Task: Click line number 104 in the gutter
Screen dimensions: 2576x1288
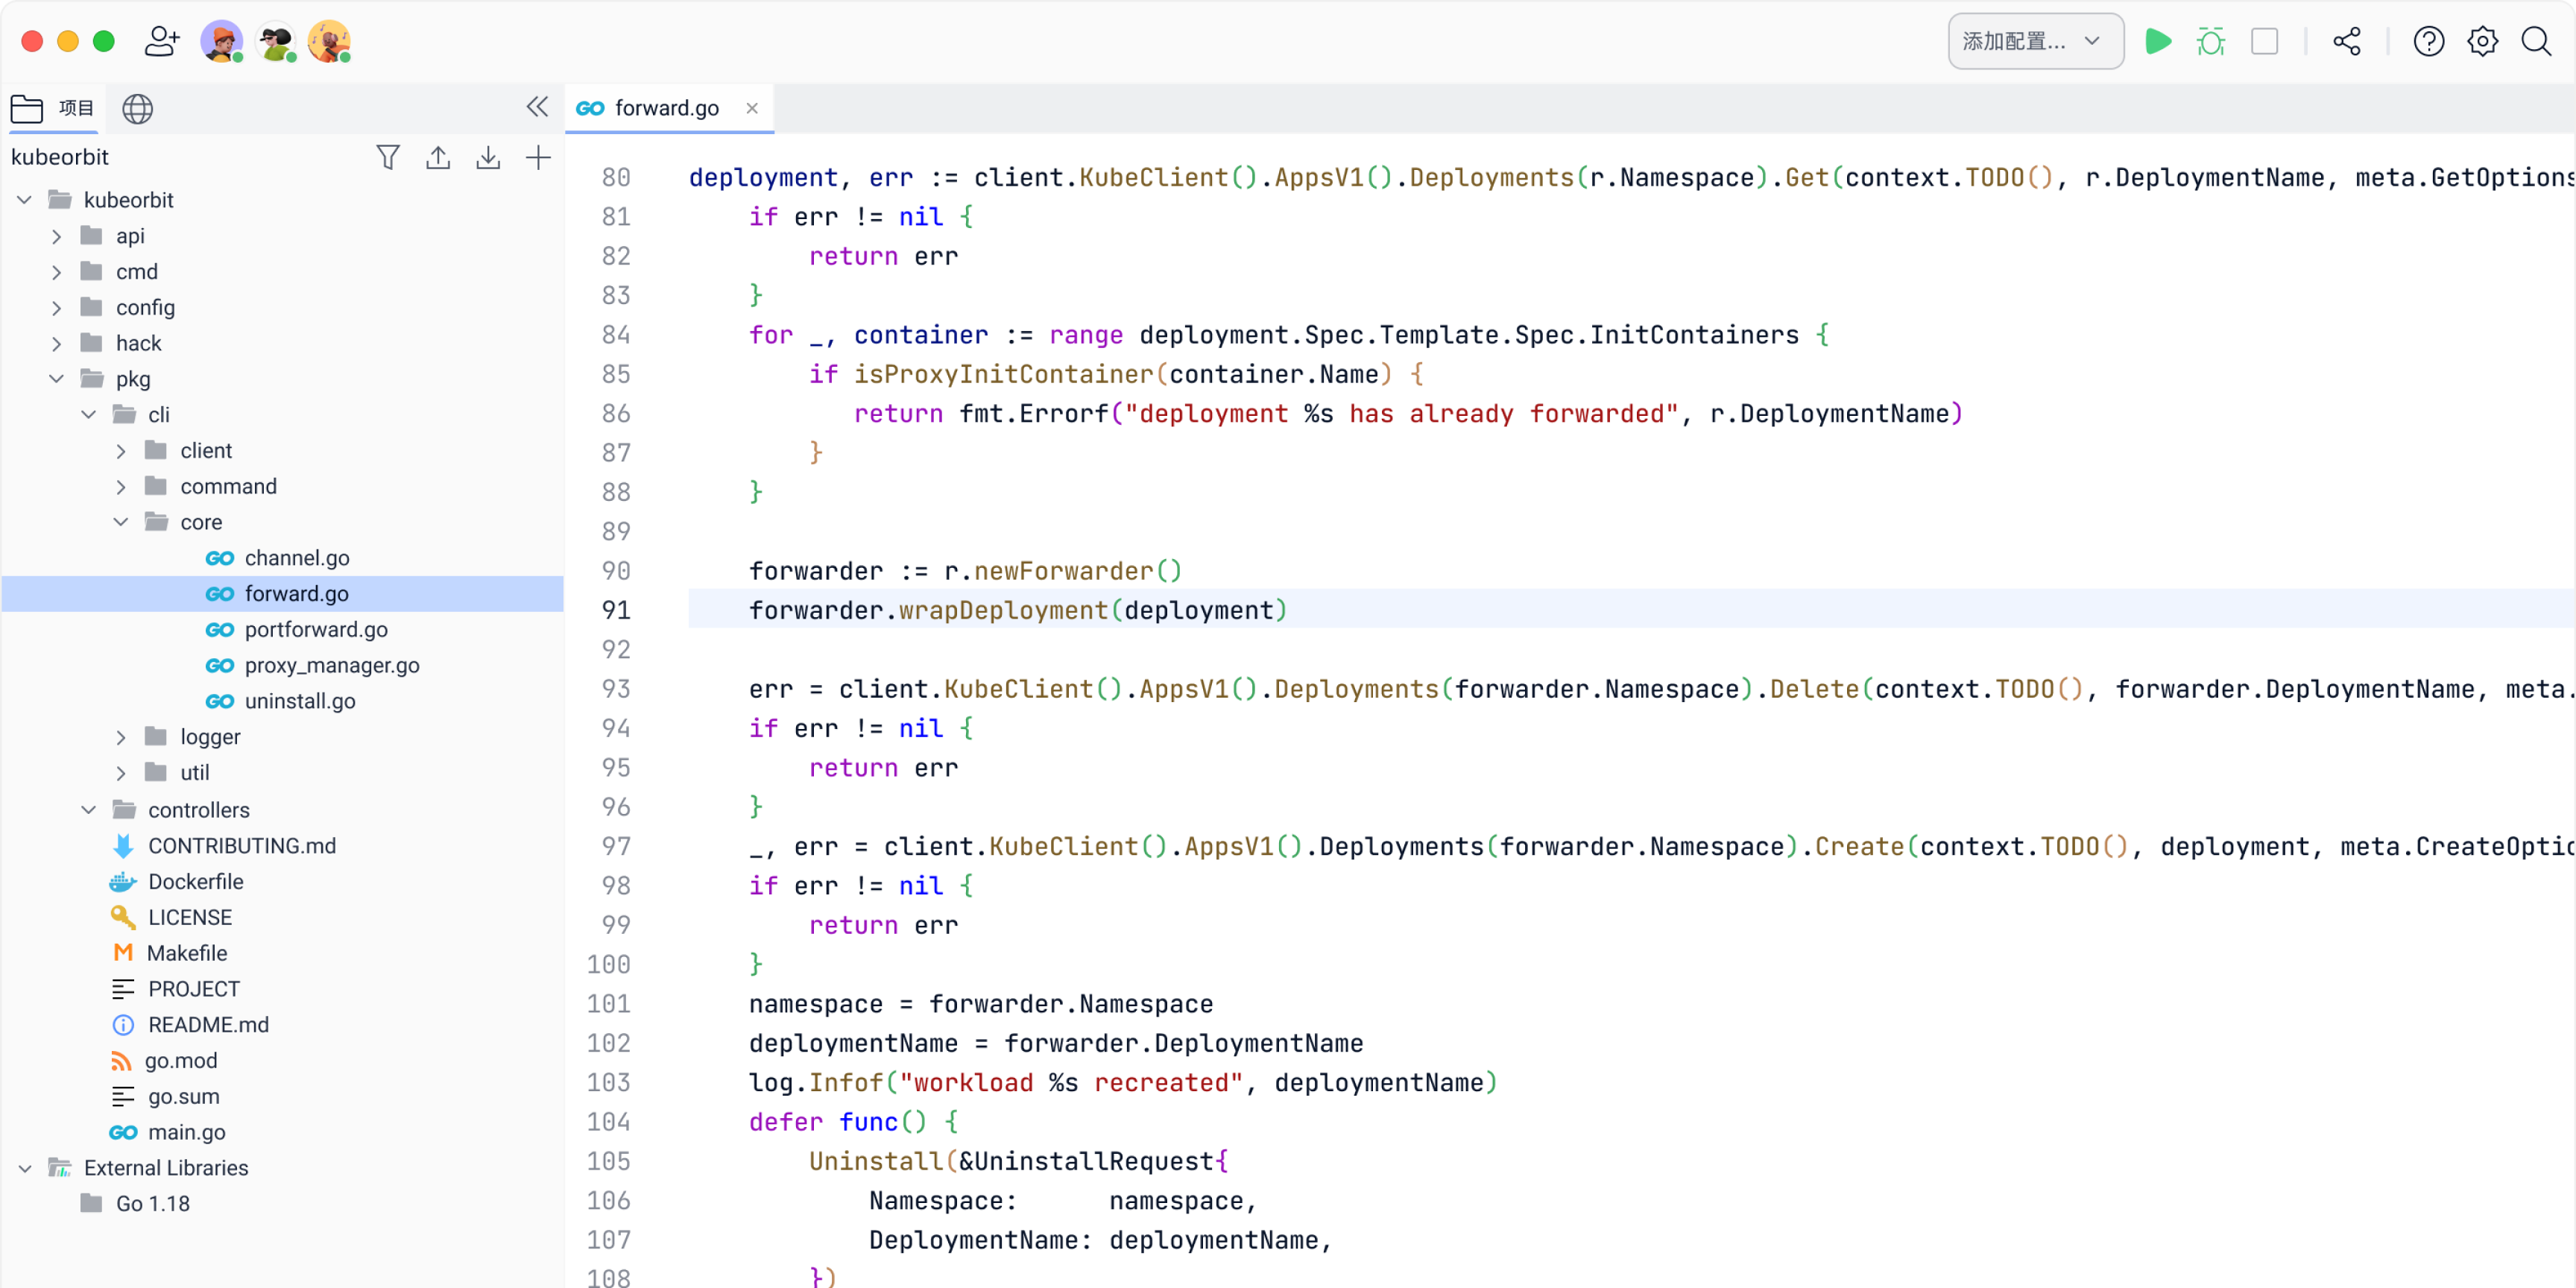Action: (x=608, y=1122)
